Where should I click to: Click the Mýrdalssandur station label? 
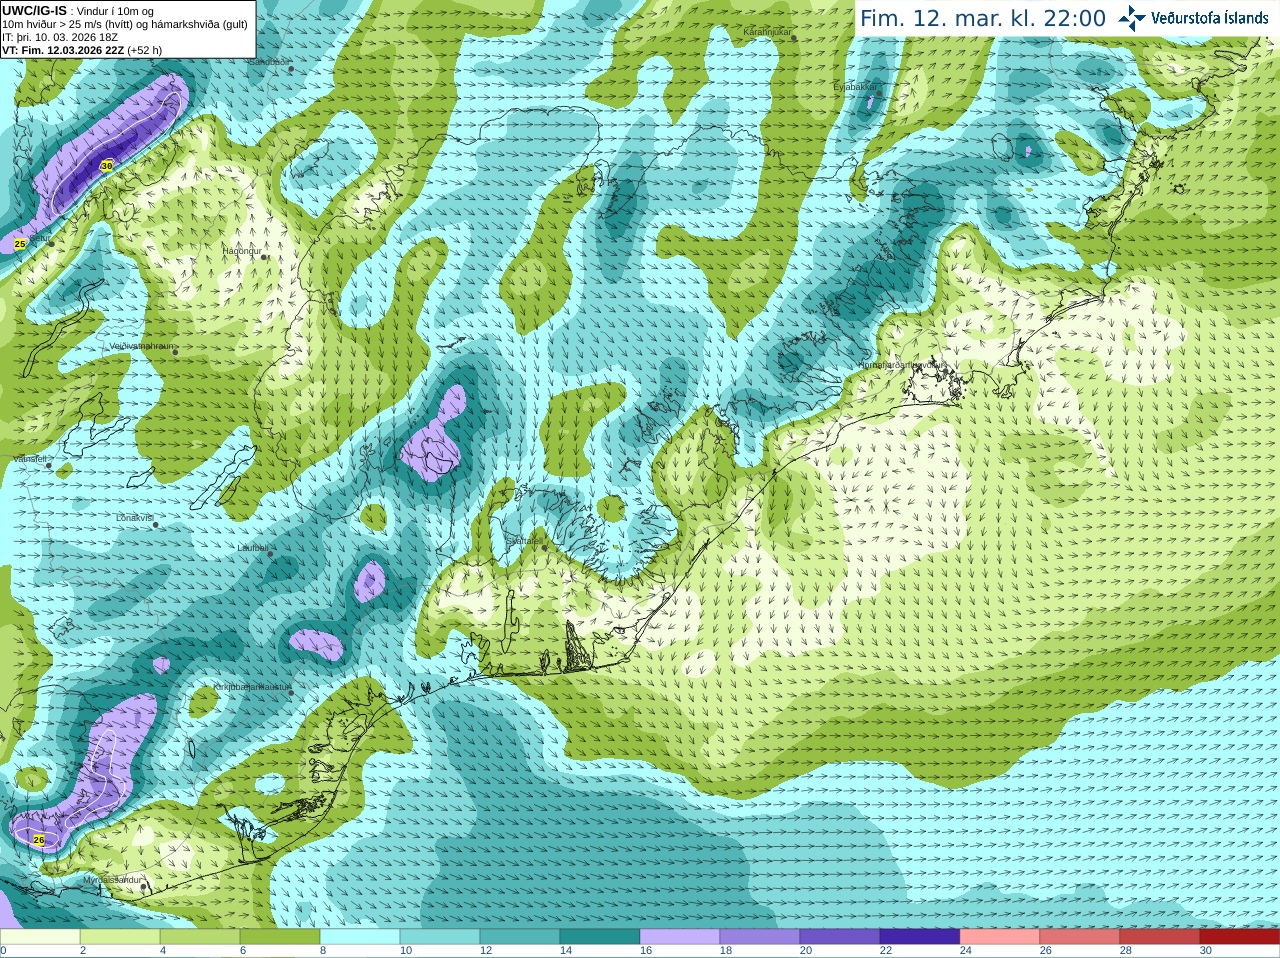pyautogui.click(x=113, y=879)
